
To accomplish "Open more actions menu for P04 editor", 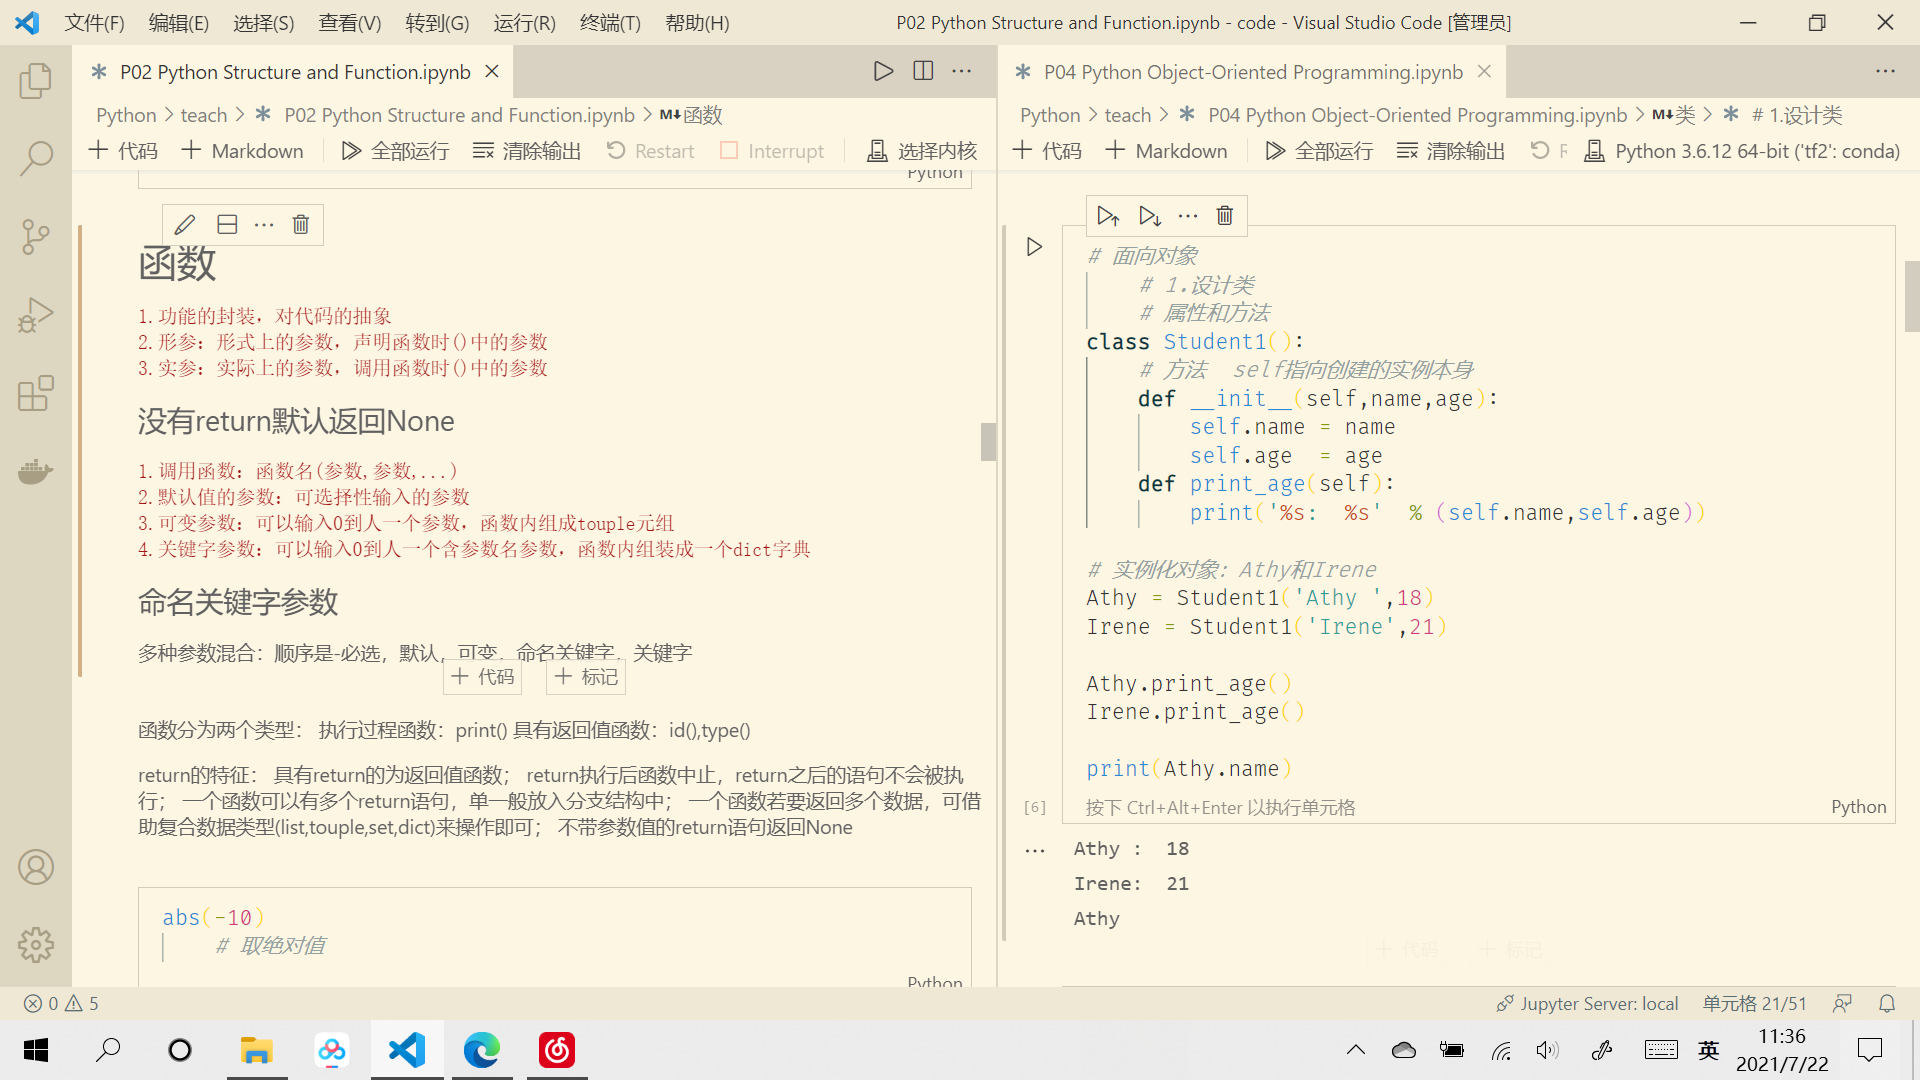I will [1887, 71].
